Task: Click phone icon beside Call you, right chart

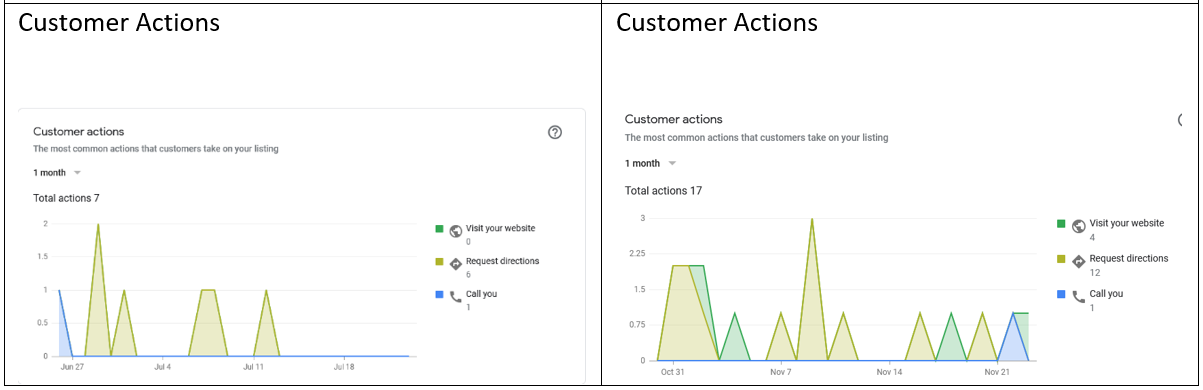Action: (1079, 296)
